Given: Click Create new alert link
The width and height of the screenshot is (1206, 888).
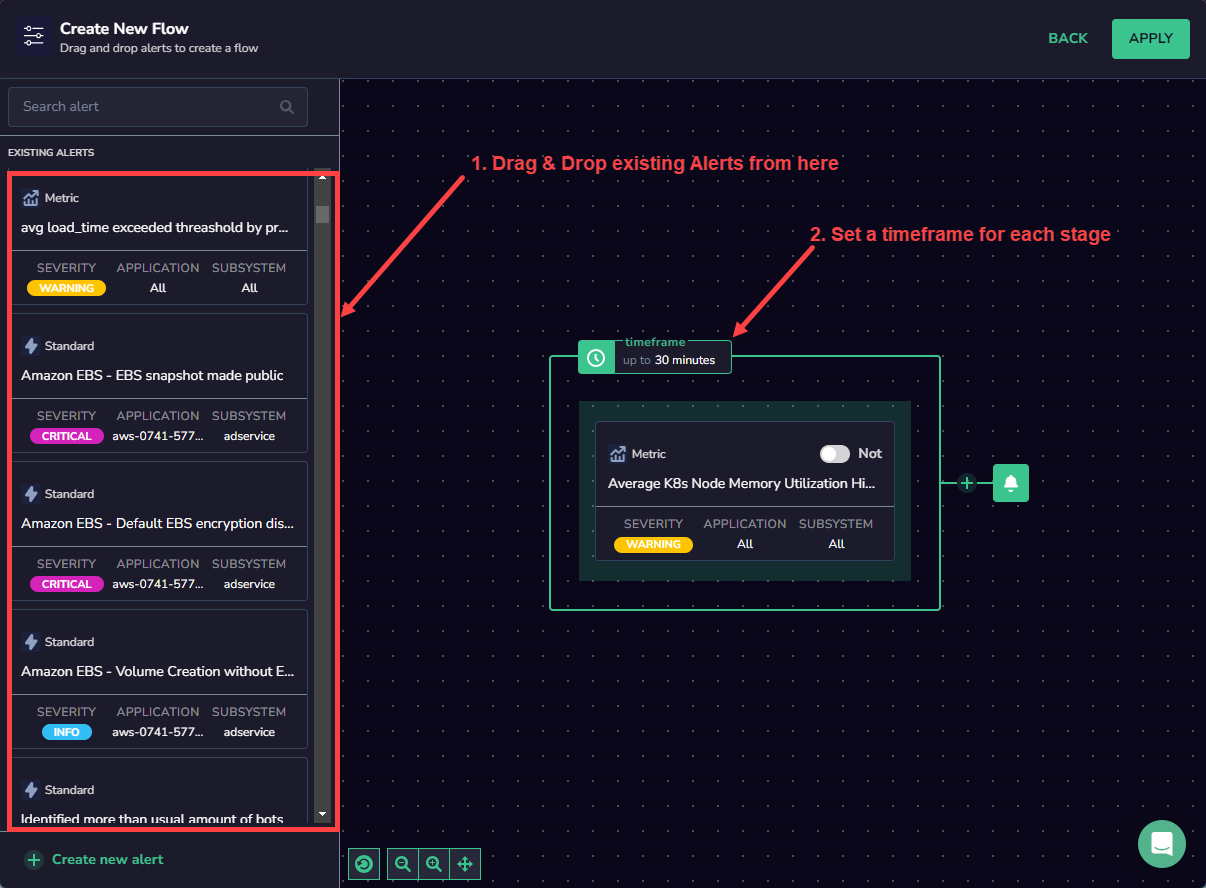Looking at the screenshot, I should tap(107, 859).
